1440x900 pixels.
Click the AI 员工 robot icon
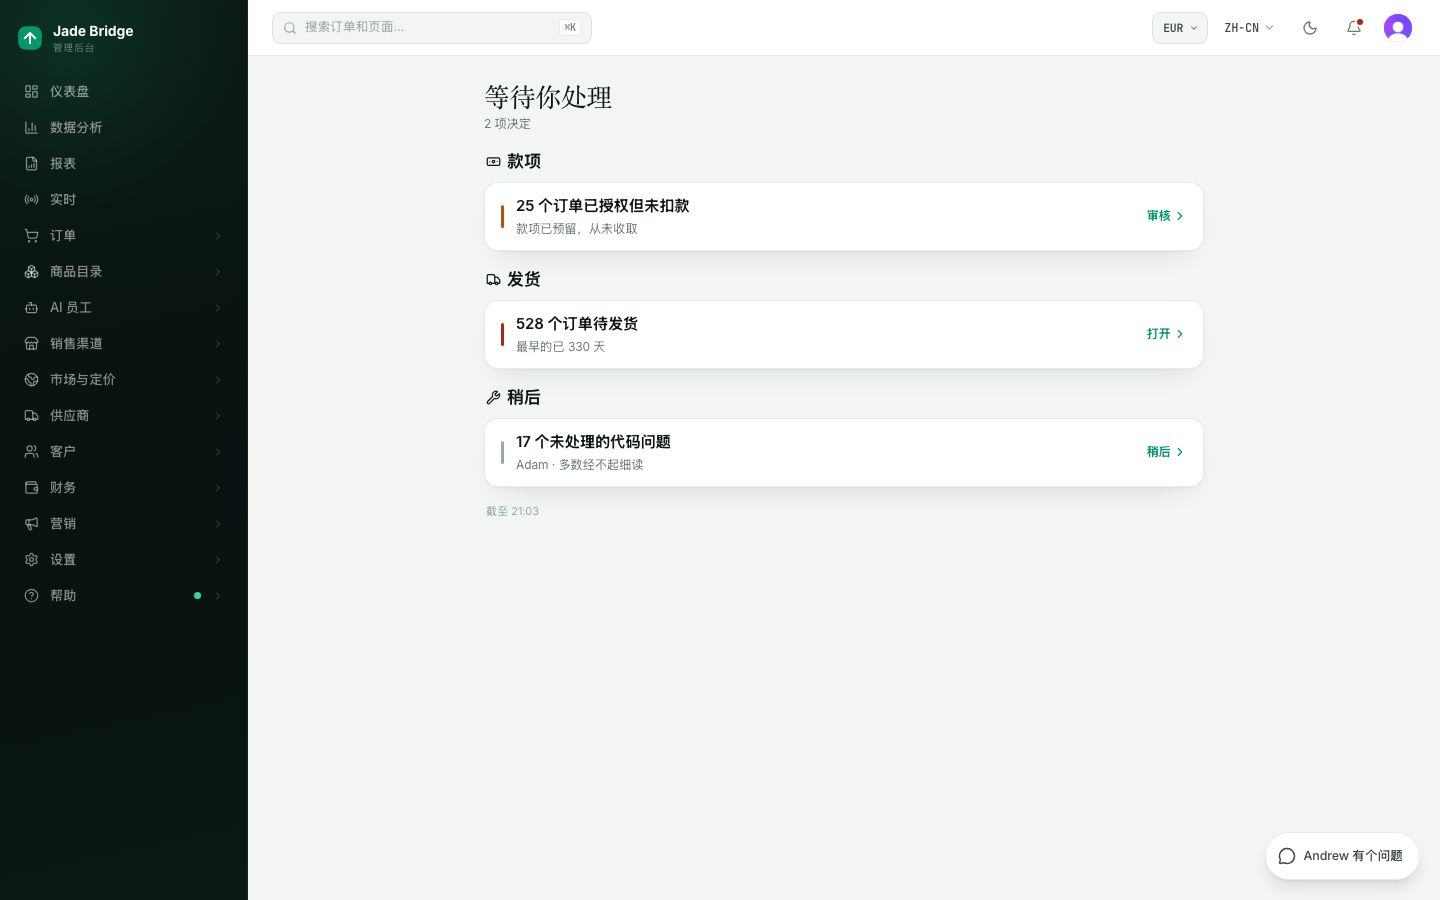31,307
